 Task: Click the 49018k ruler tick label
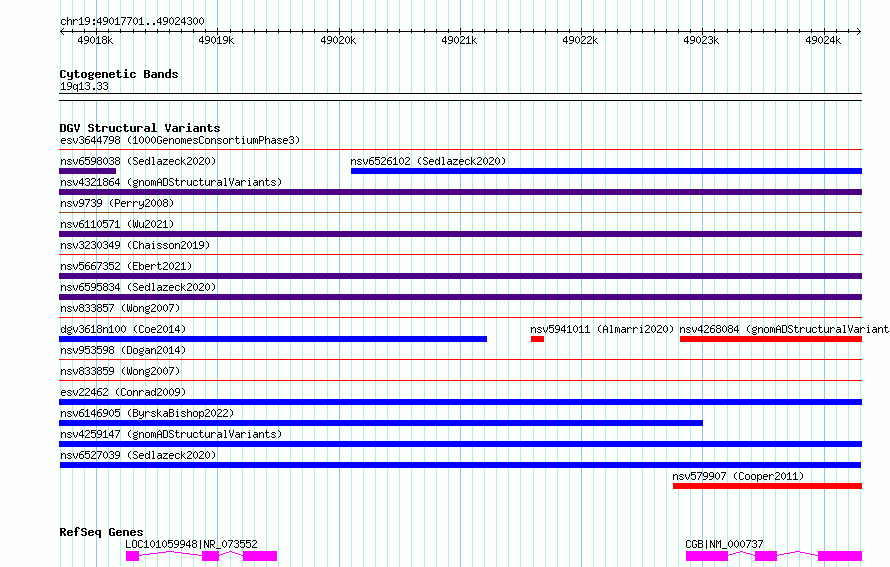95,40
